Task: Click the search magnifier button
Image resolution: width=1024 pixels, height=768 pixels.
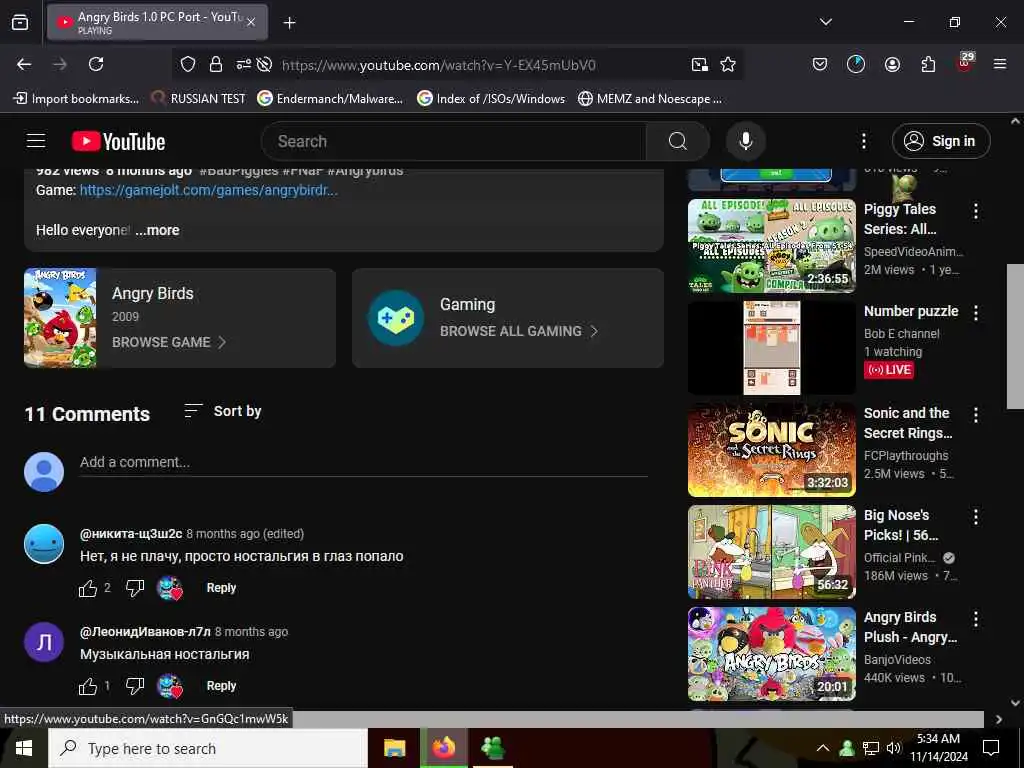Action: [x=678, y=141]
